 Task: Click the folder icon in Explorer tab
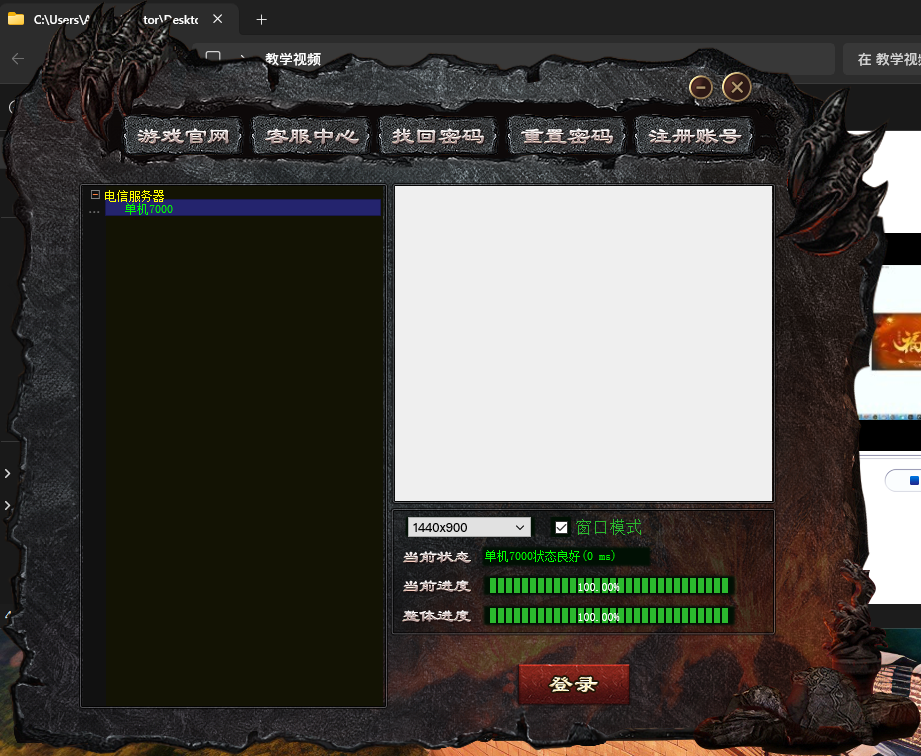pyautogui.click(x=16, y=19)
